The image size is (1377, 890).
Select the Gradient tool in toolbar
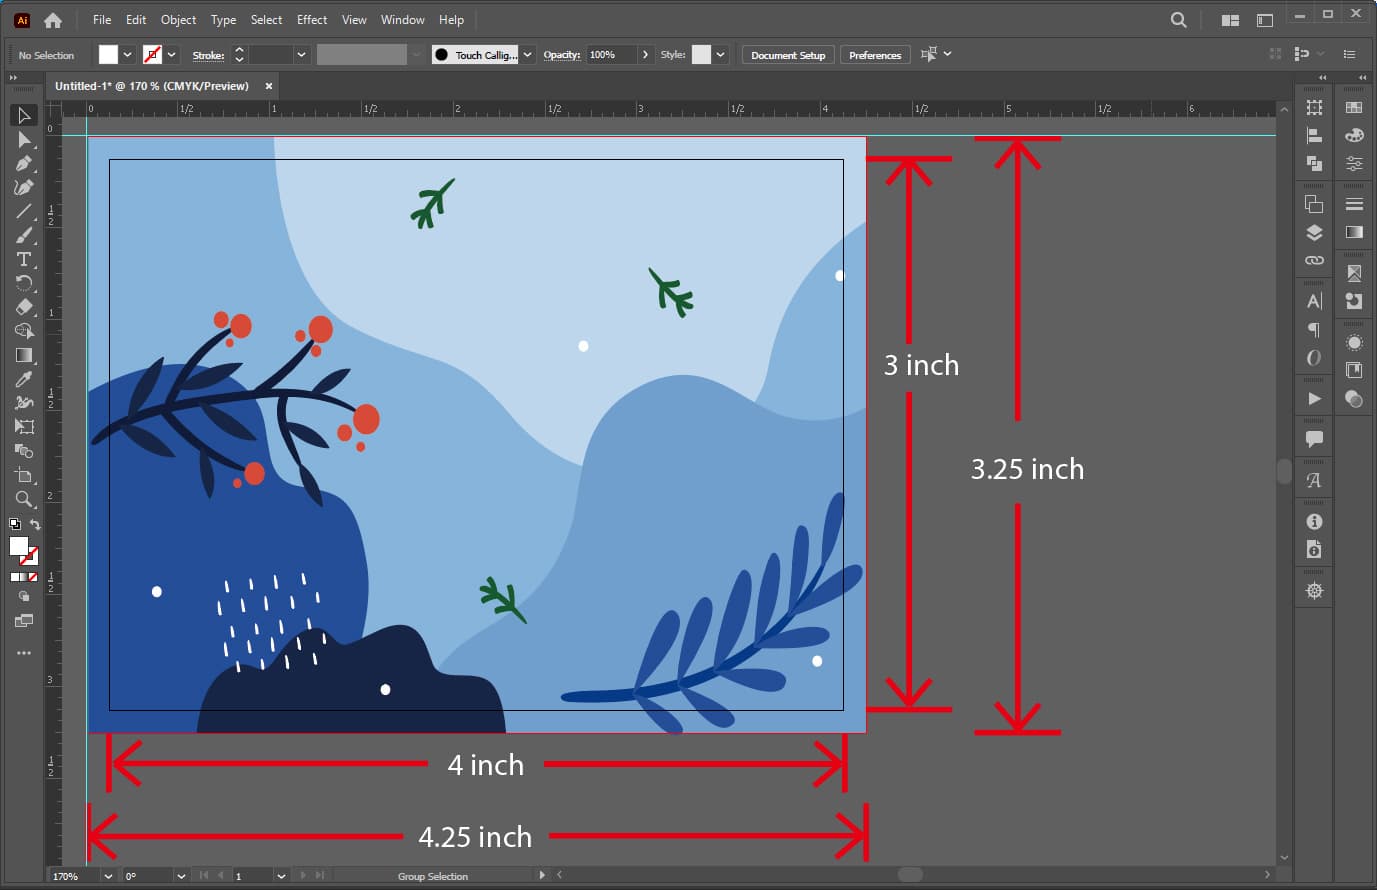click(x=24, y=355)
